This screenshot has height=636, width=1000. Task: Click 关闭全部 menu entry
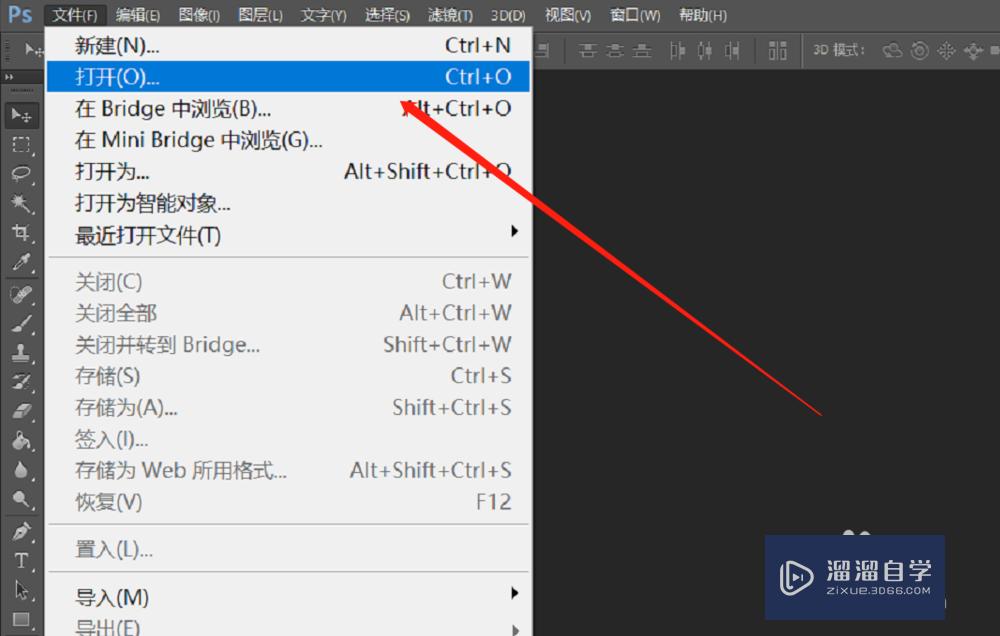[x=288, y=313]
